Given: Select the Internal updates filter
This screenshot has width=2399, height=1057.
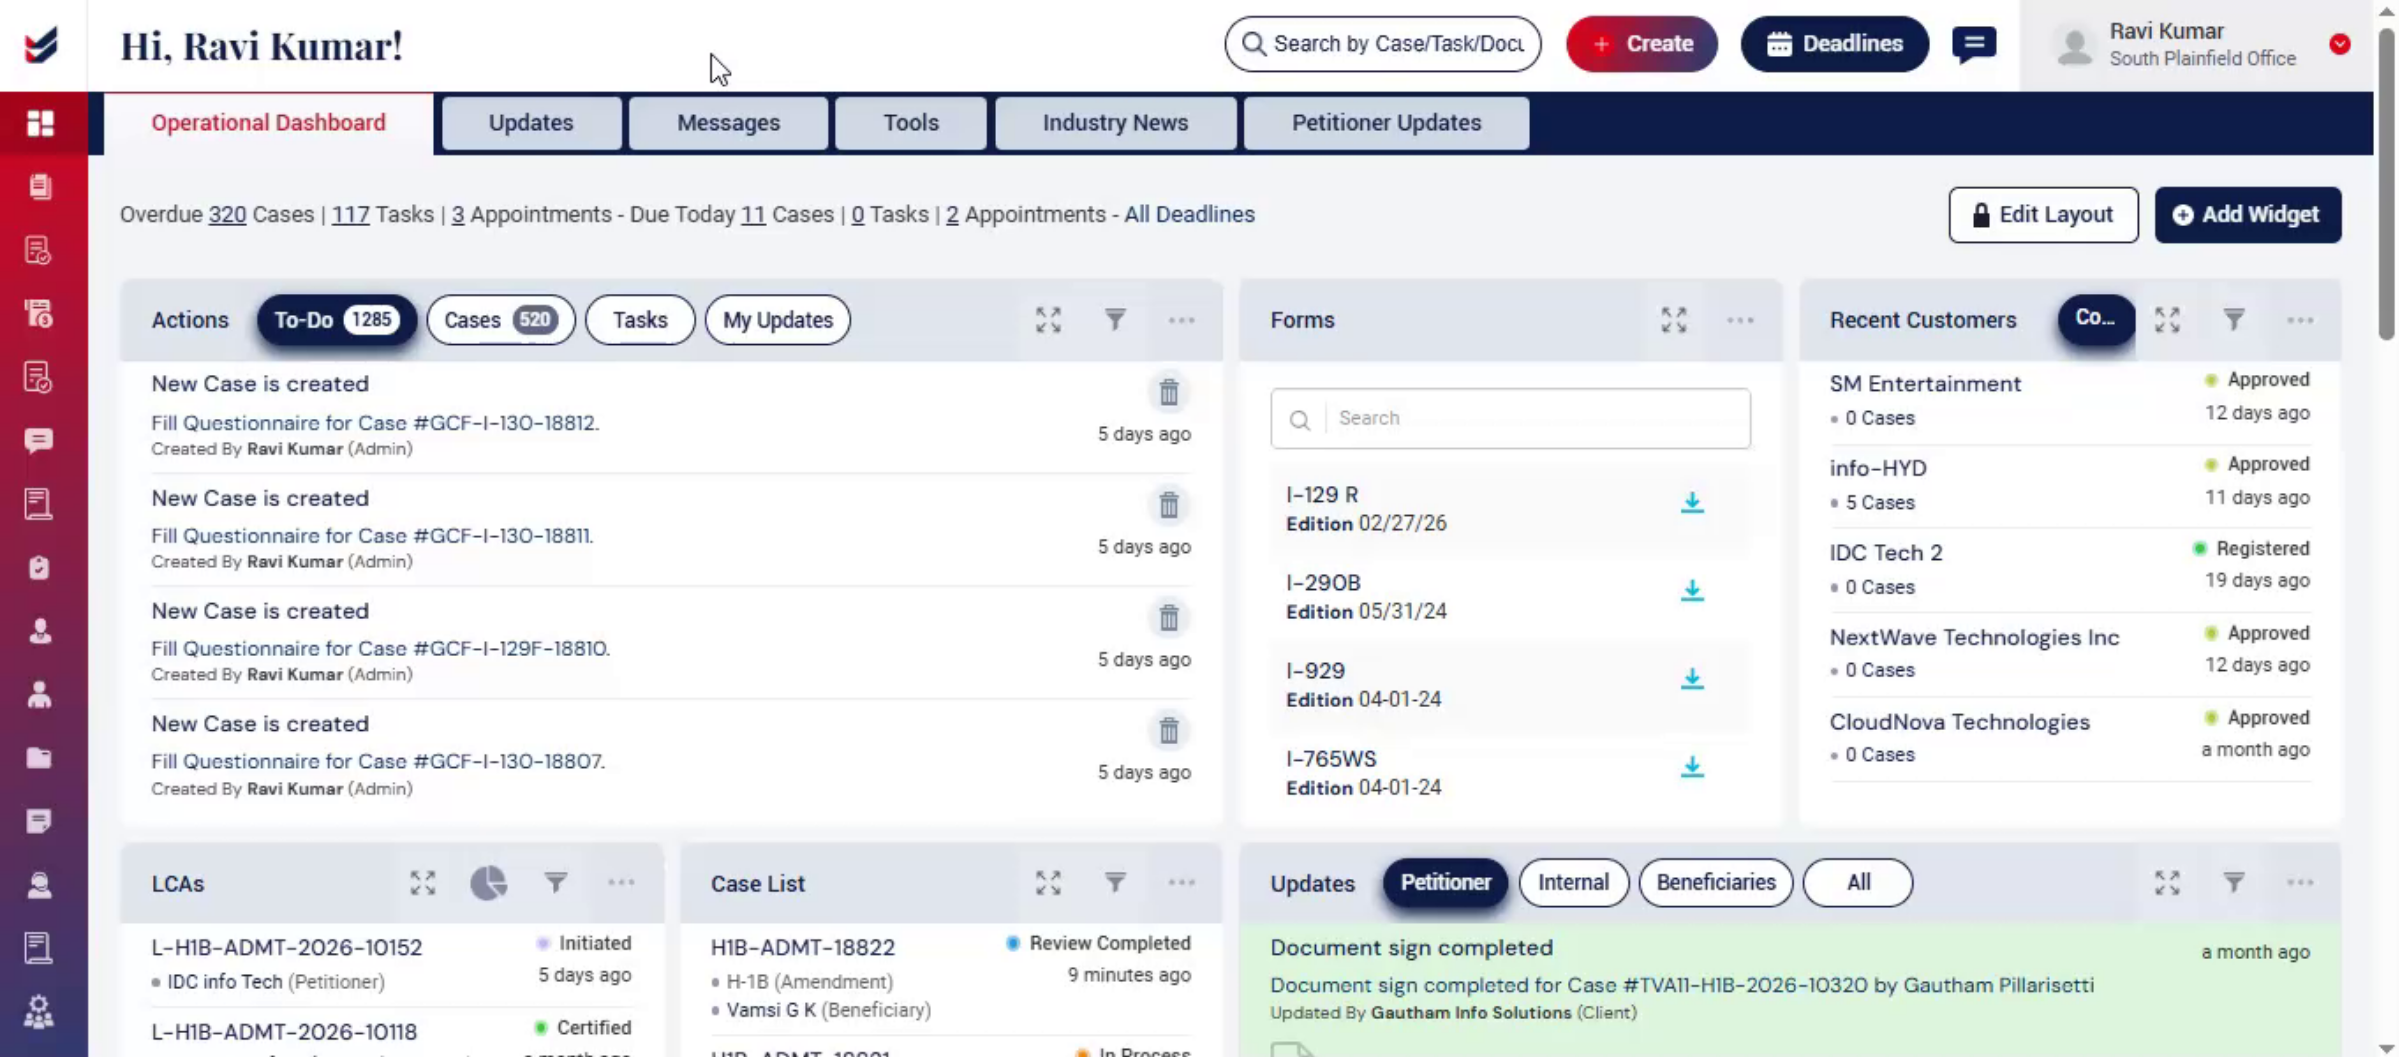Looking at the screenshot, I should (1574, 883).
